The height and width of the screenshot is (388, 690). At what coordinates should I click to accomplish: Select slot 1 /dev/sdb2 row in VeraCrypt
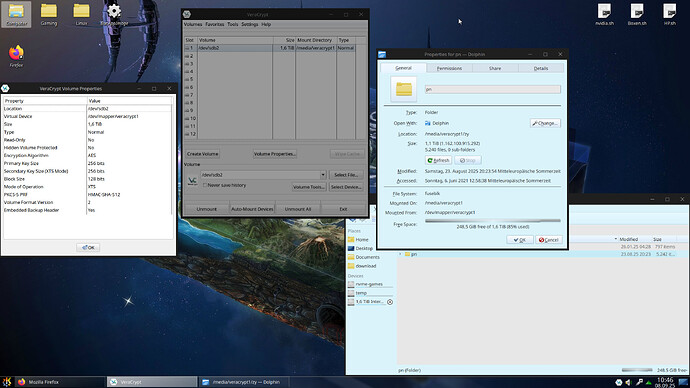tap(269, 48)
